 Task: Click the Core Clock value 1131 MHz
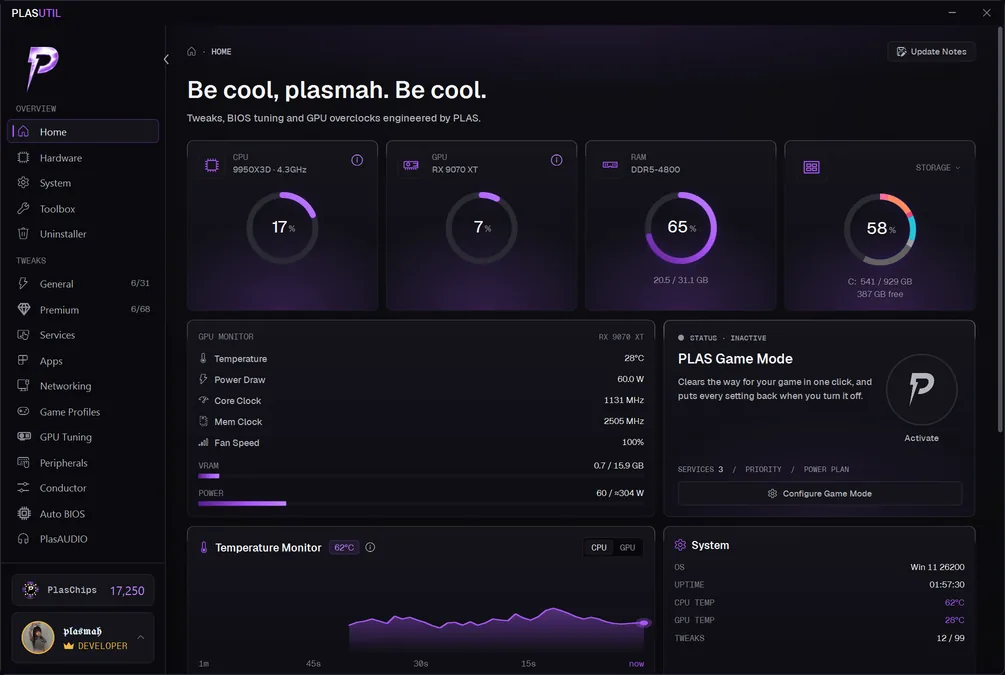pos(624,400)
